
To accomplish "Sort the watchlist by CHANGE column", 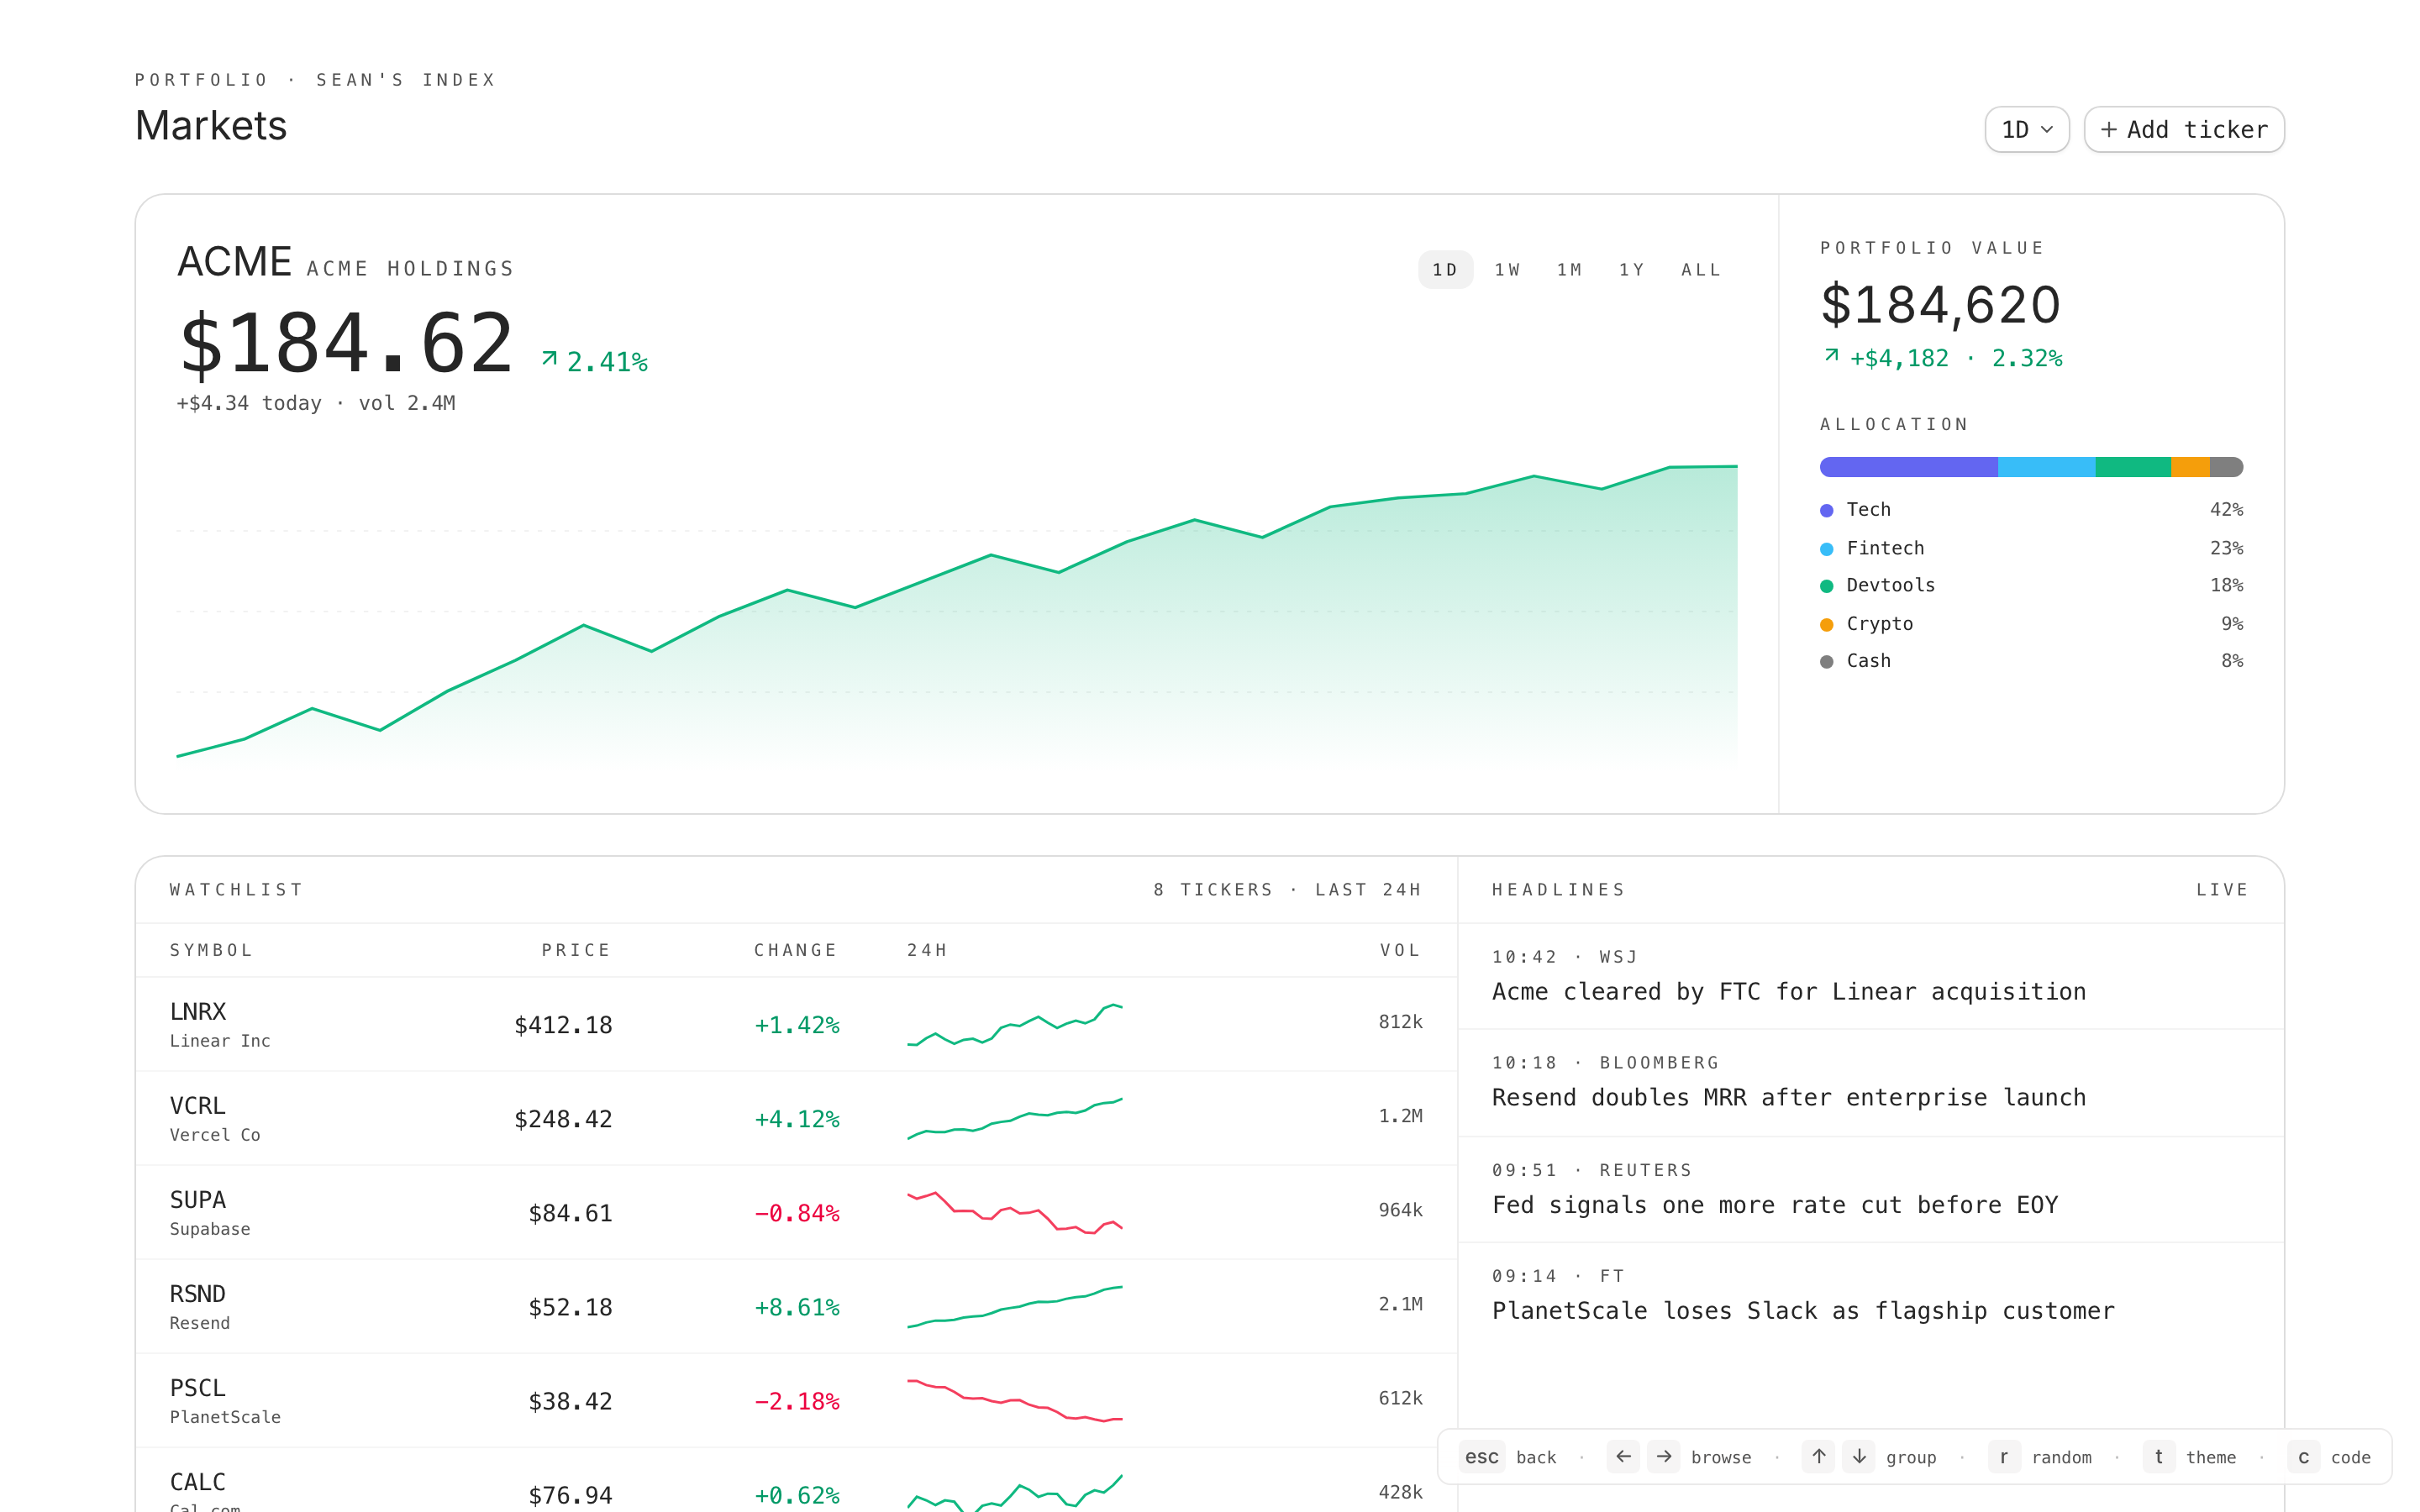I will [x=795, y=950].
